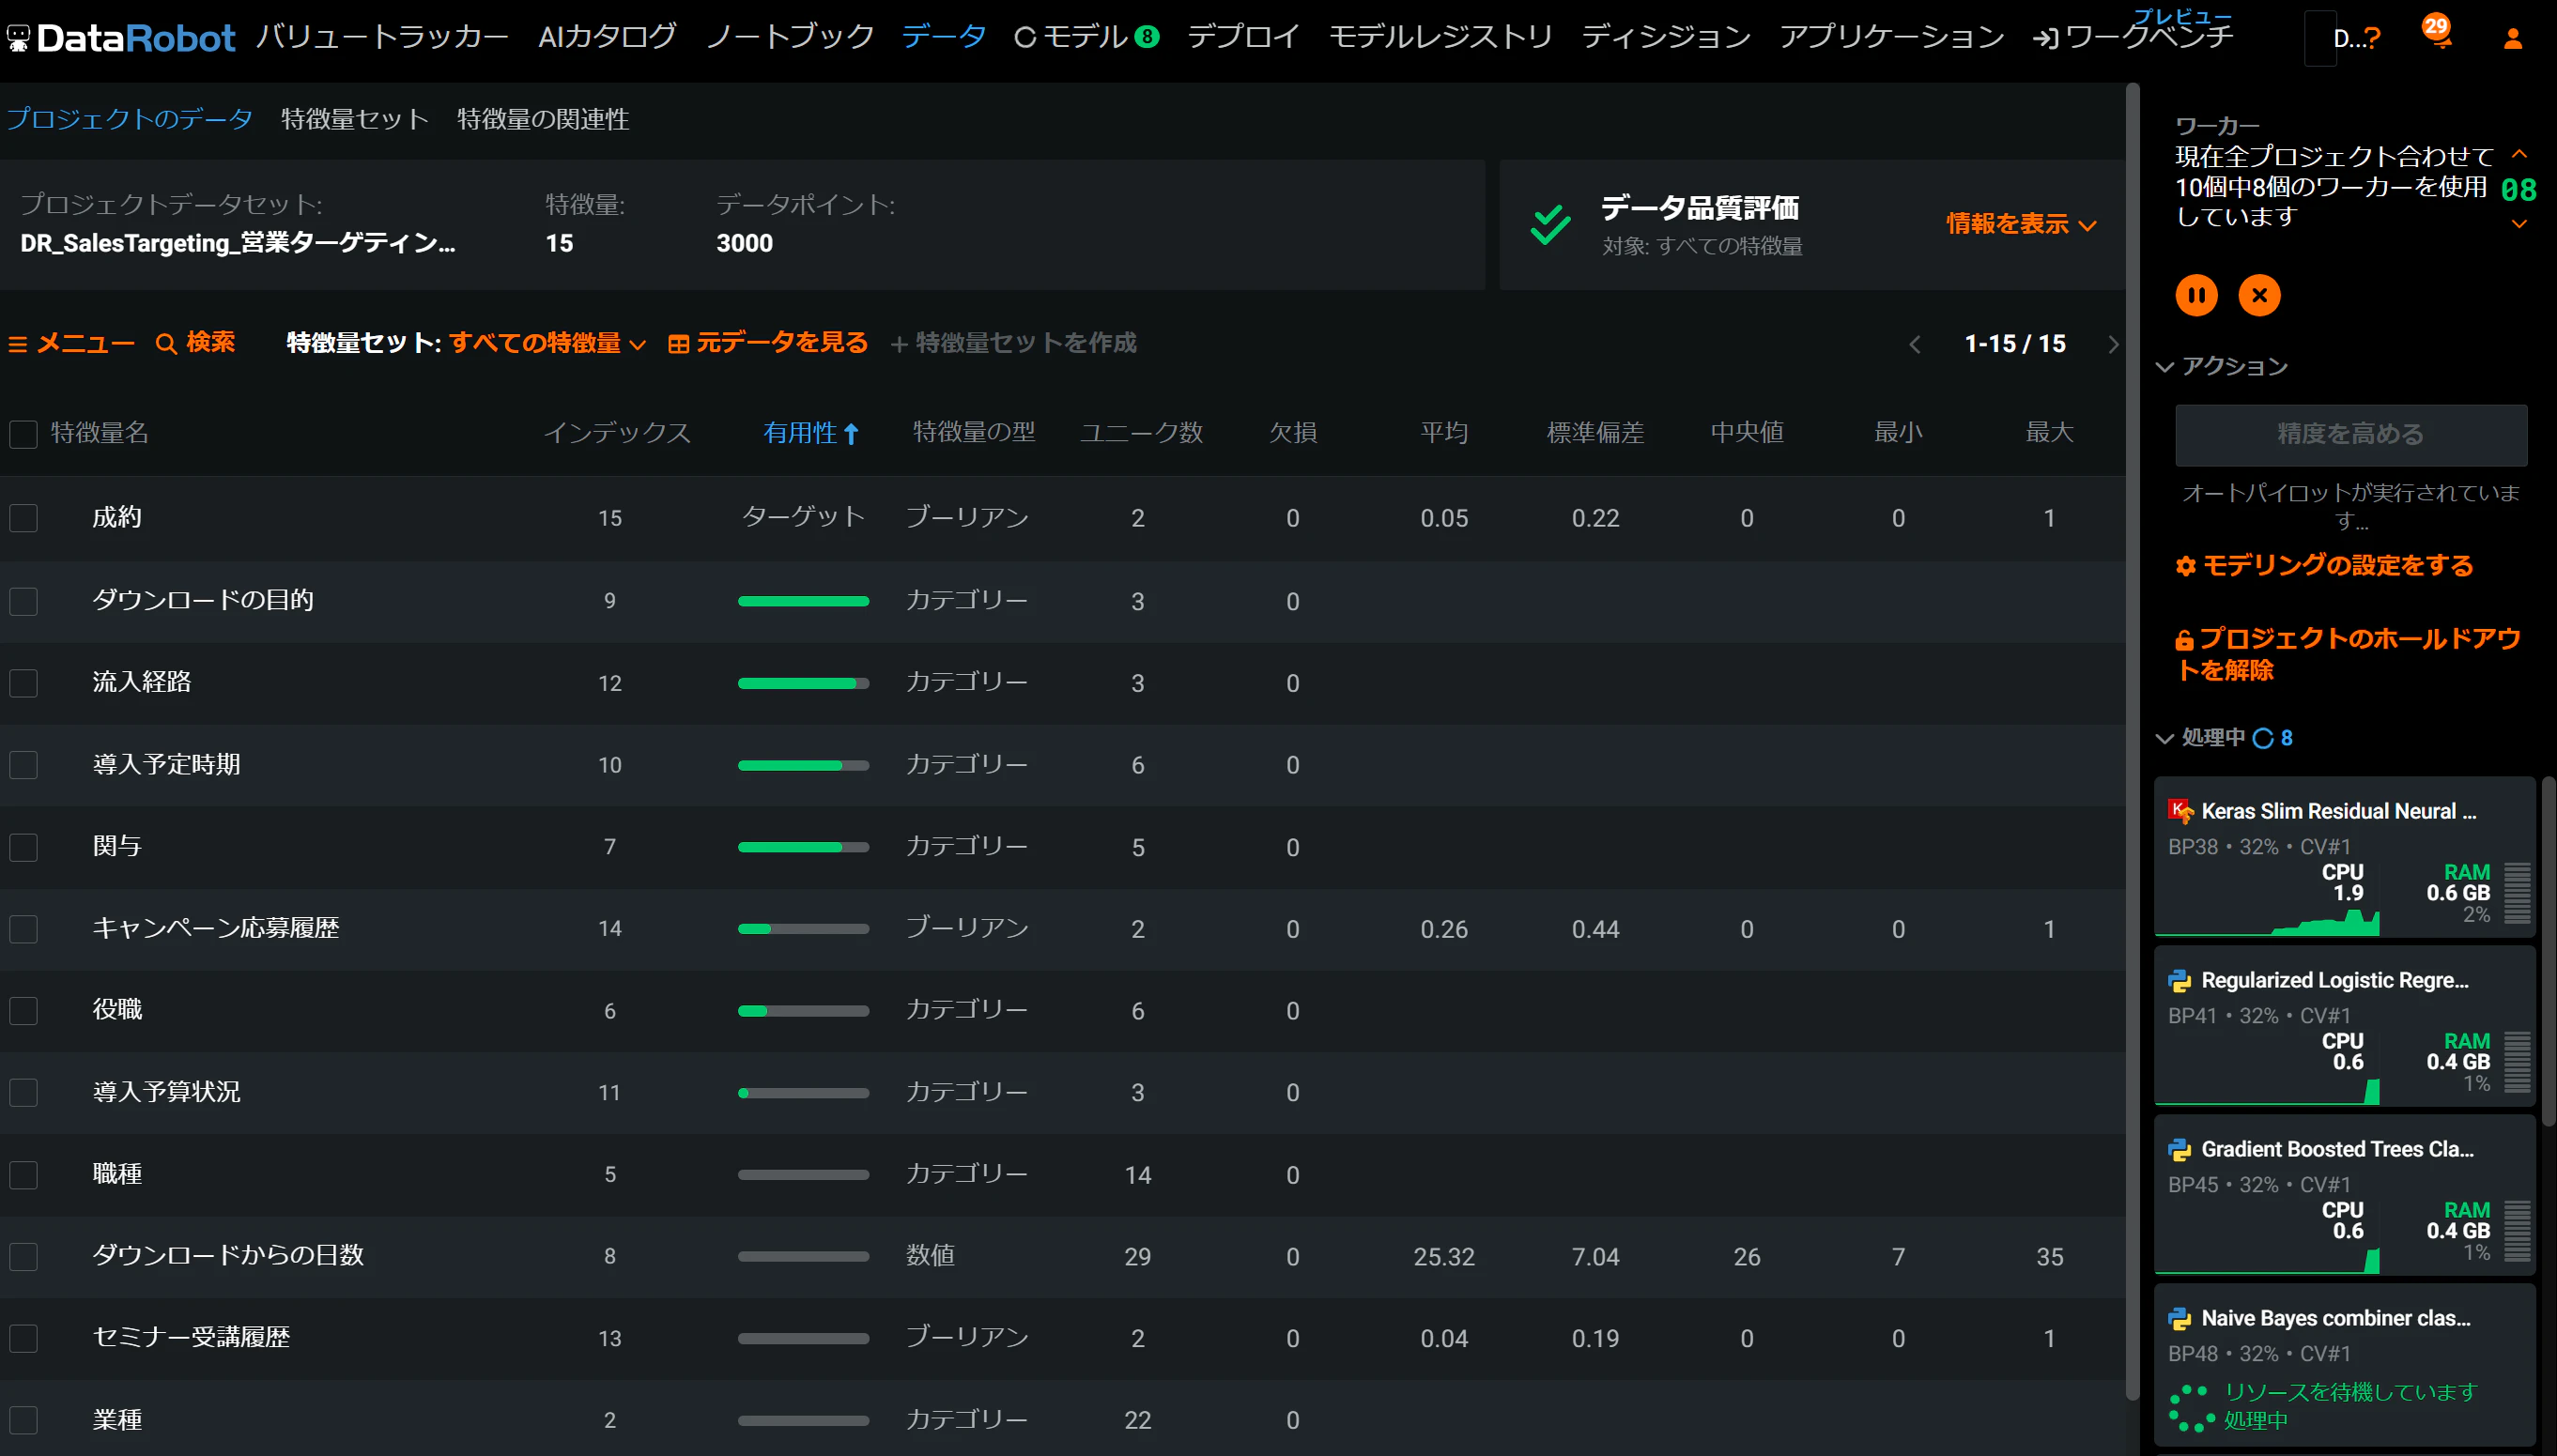
Task: Click the DataRobot logo
Action: [x=120, y=38]
